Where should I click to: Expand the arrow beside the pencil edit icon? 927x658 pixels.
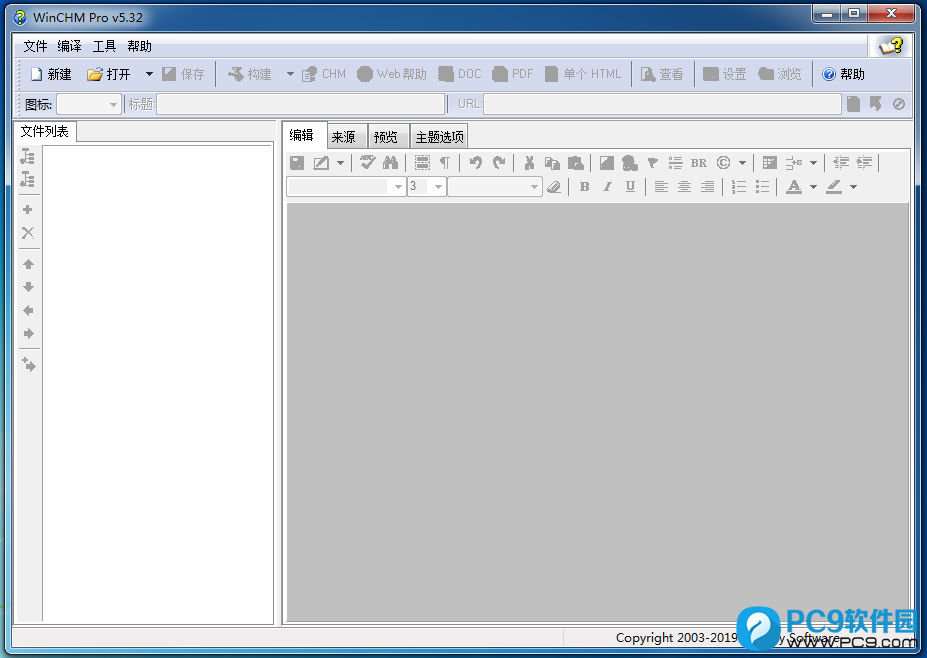341,163
